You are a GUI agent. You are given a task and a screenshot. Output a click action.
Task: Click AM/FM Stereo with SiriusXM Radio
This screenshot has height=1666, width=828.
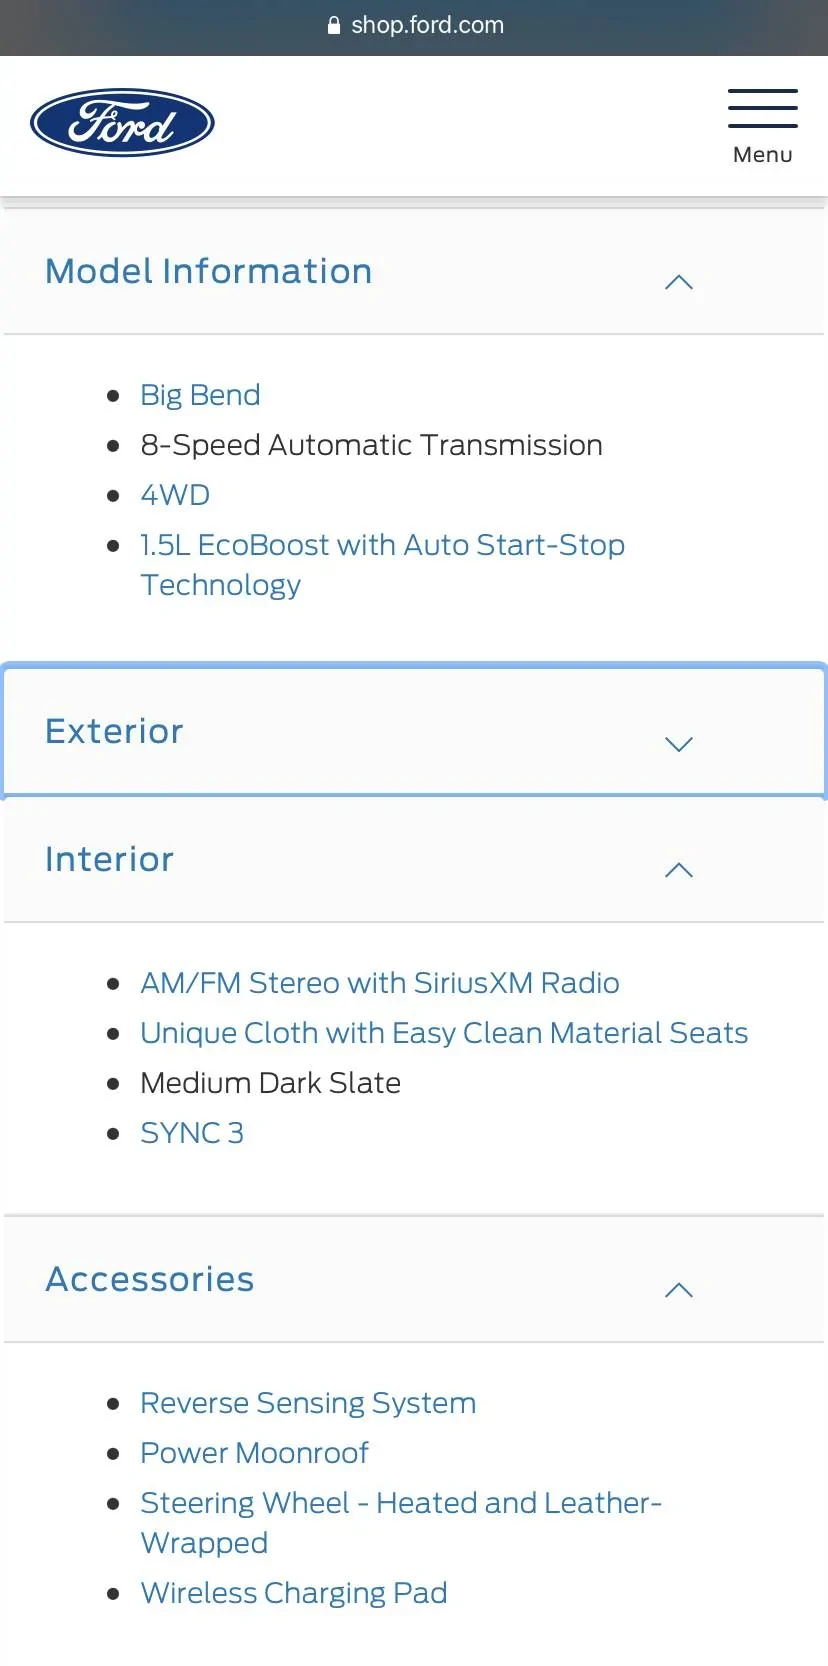click(379, 983)
